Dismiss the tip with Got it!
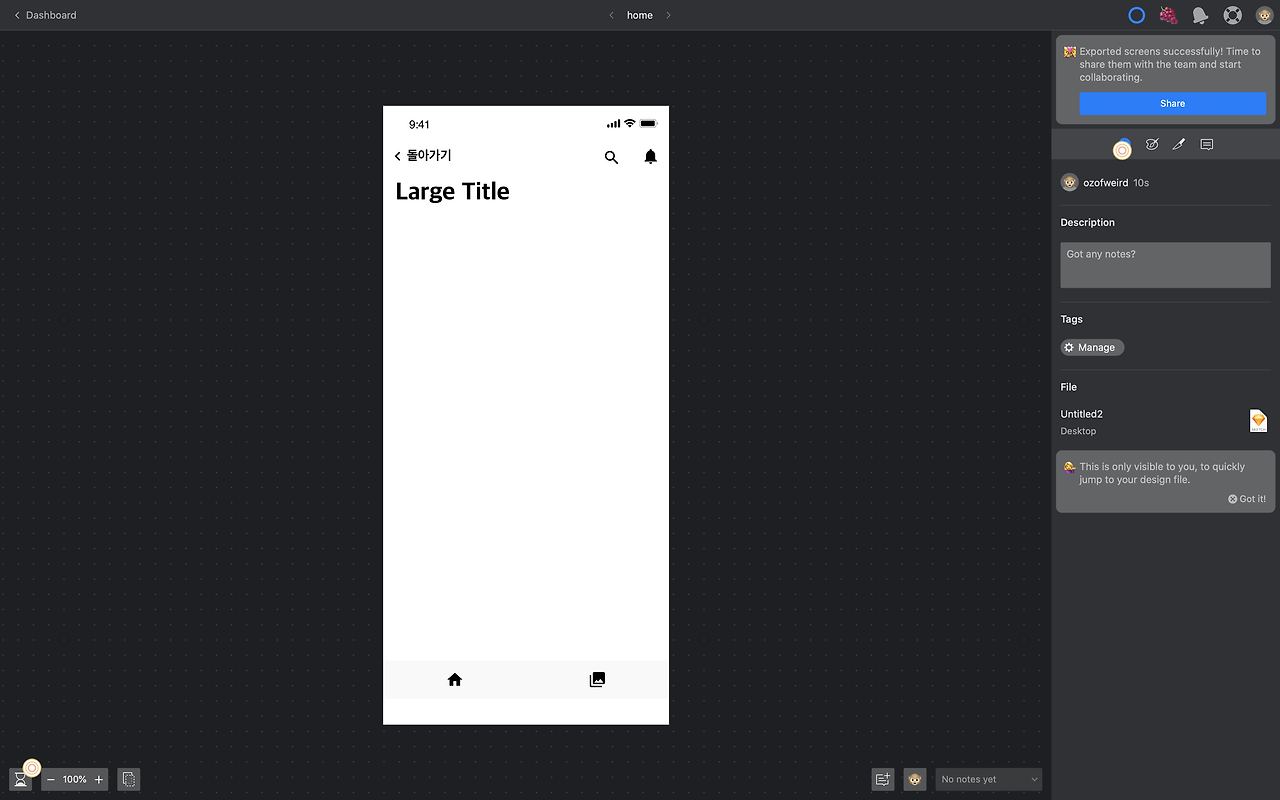 click(1247, 499)
